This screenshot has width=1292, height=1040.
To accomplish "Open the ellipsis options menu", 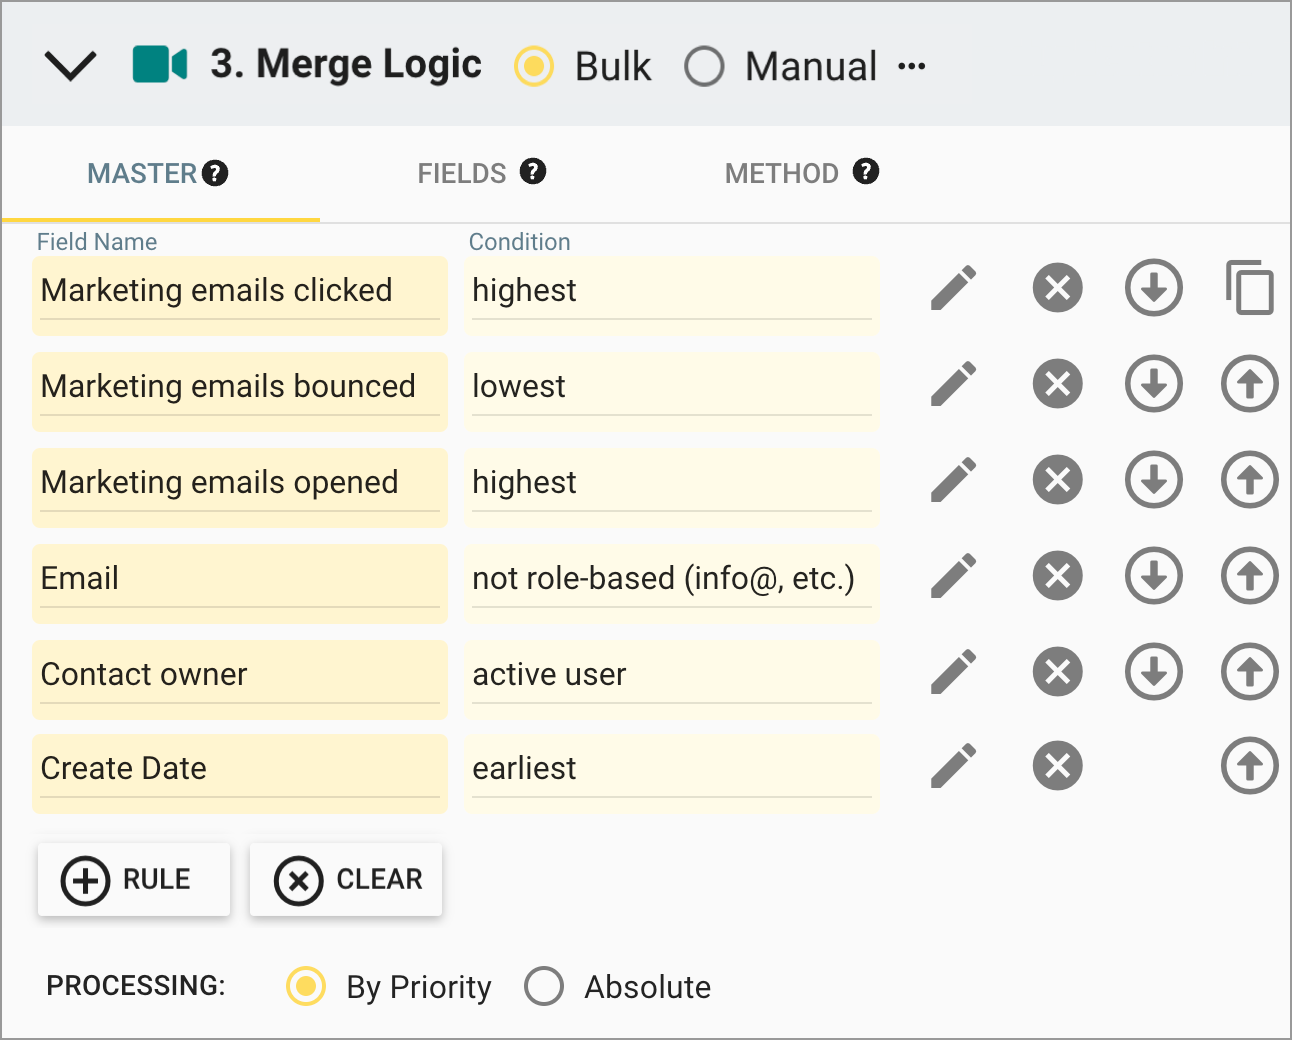I will pyautogui.click(x=912, y=66).
